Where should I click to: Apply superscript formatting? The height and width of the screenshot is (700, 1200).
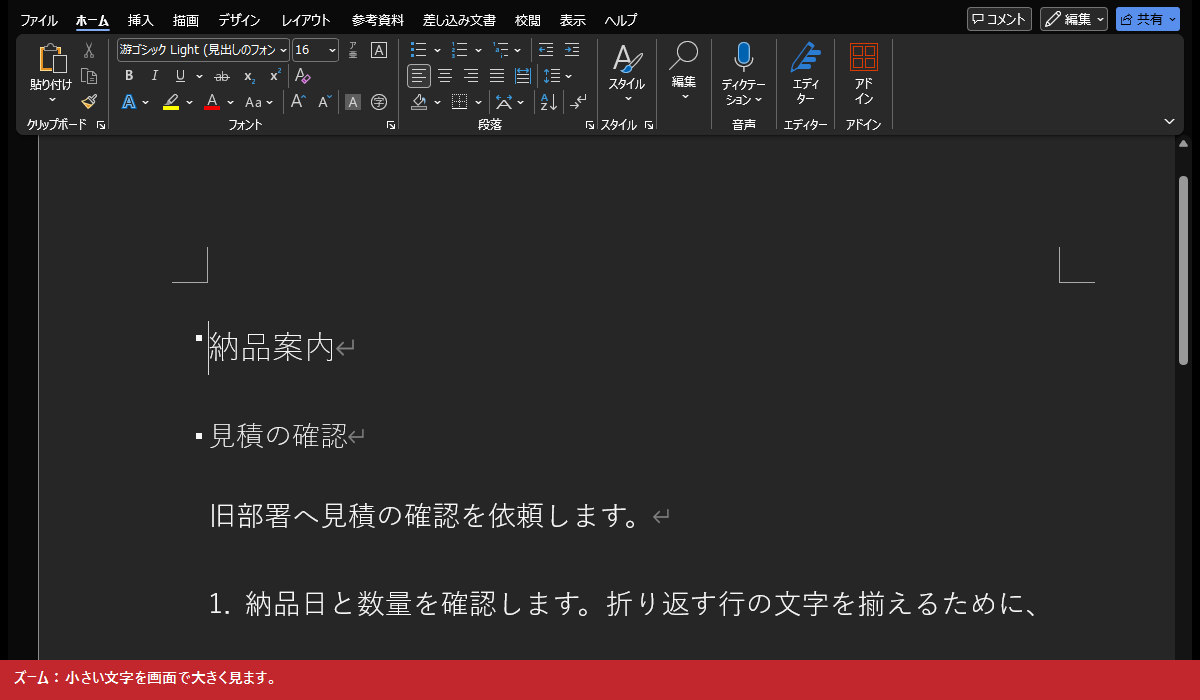pyautogui.click(x=275, y=76)
